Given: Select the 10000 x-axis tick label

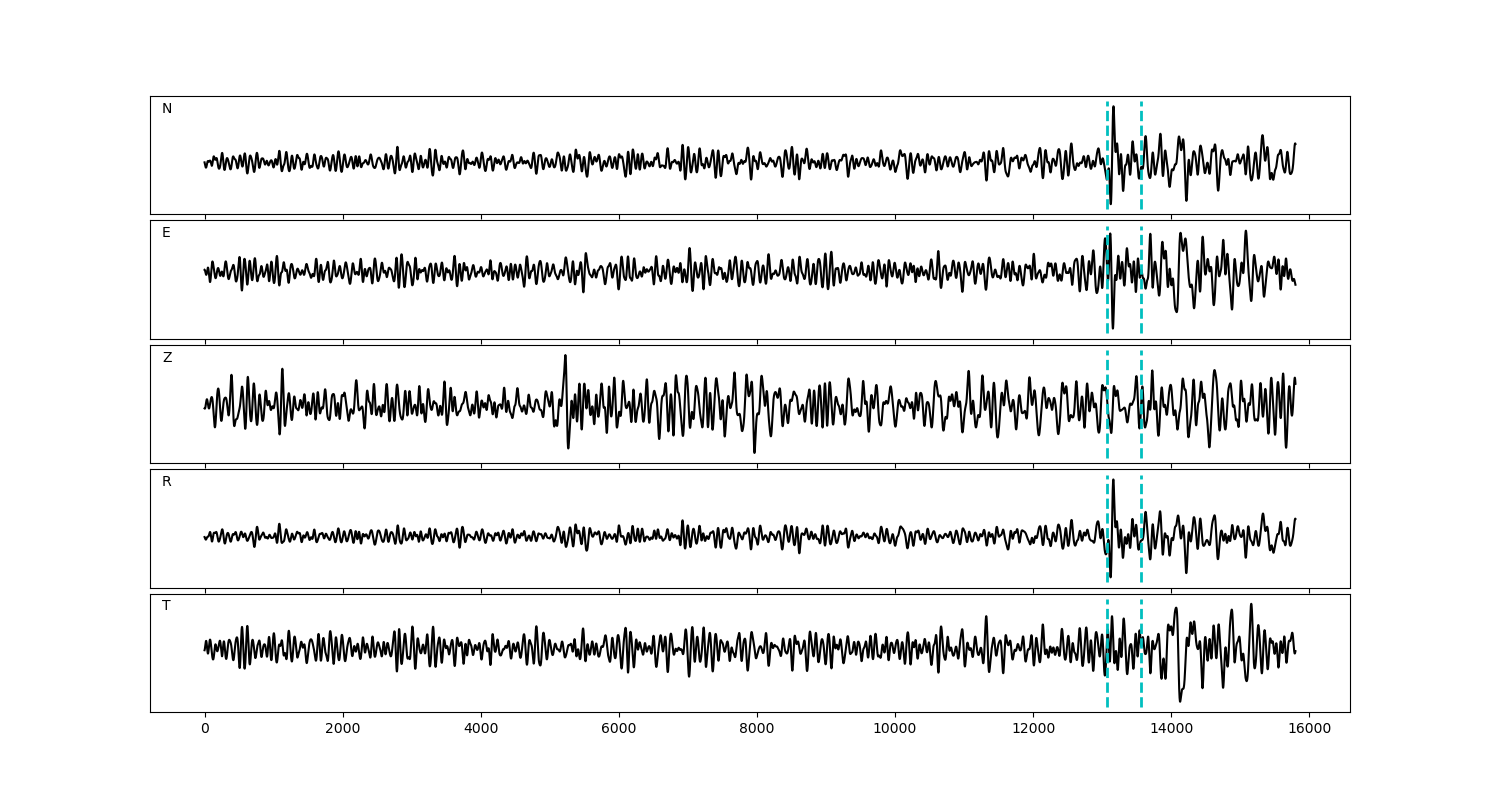Looking at the screenshot, I should coord(895,730).
